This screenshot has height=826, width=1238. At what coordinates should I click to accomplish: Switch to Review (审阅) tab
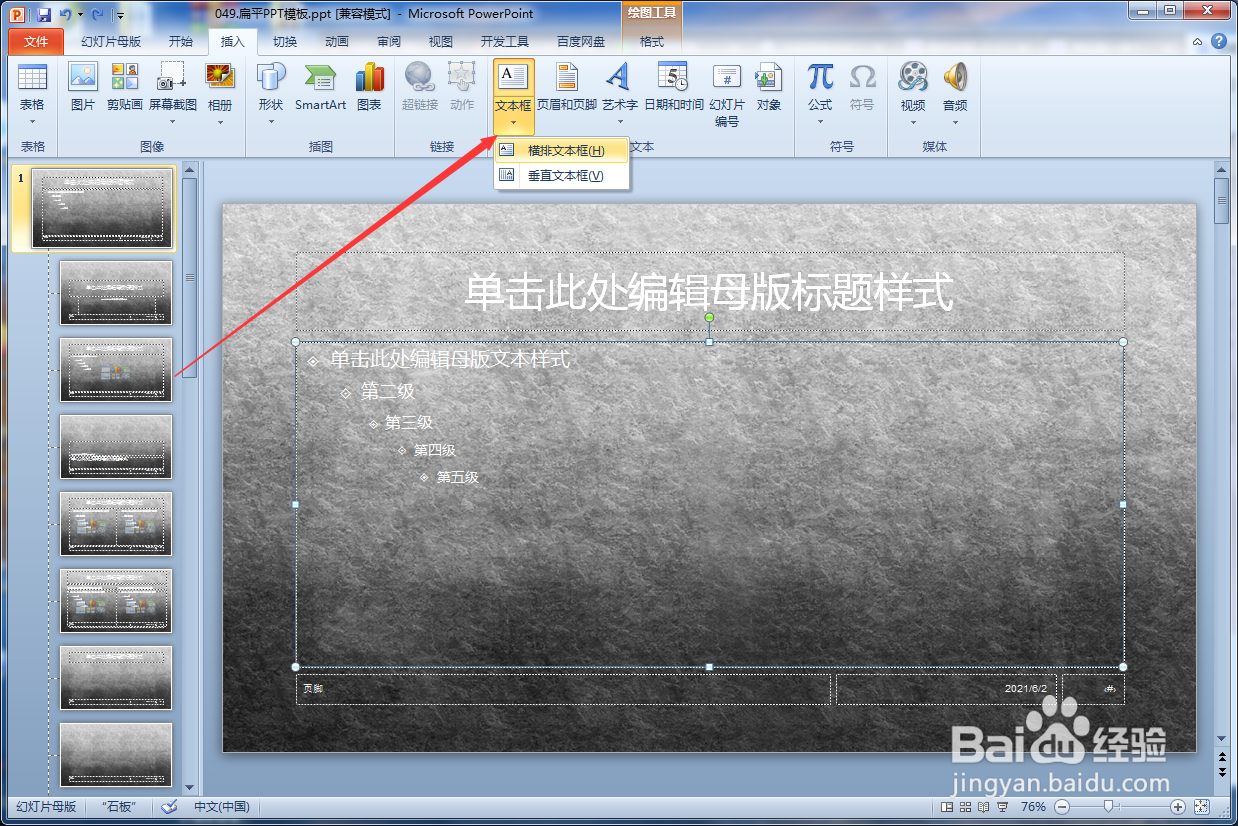[x=389, y=41]
